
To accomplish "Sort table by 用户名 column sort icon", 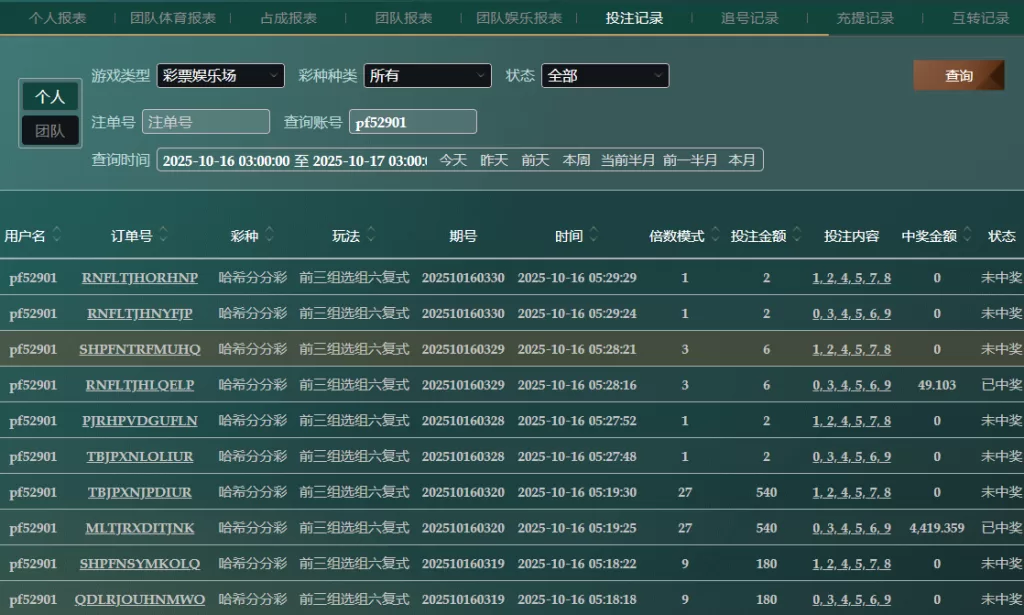I will 57,236.
